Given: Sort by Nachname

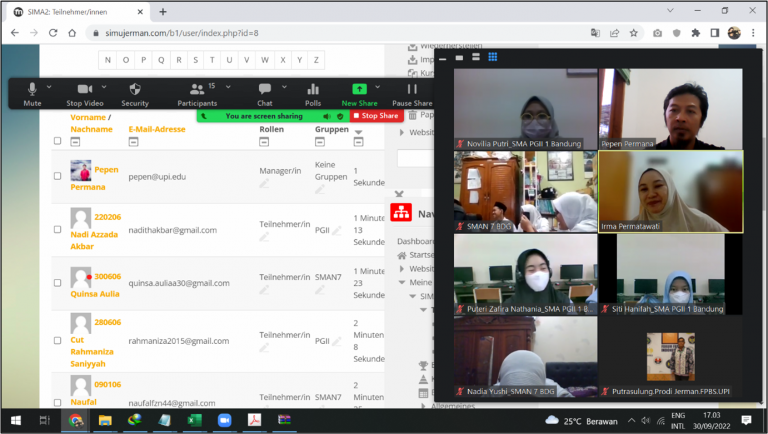Looking at the screenshot, I should tap(92, 129).
